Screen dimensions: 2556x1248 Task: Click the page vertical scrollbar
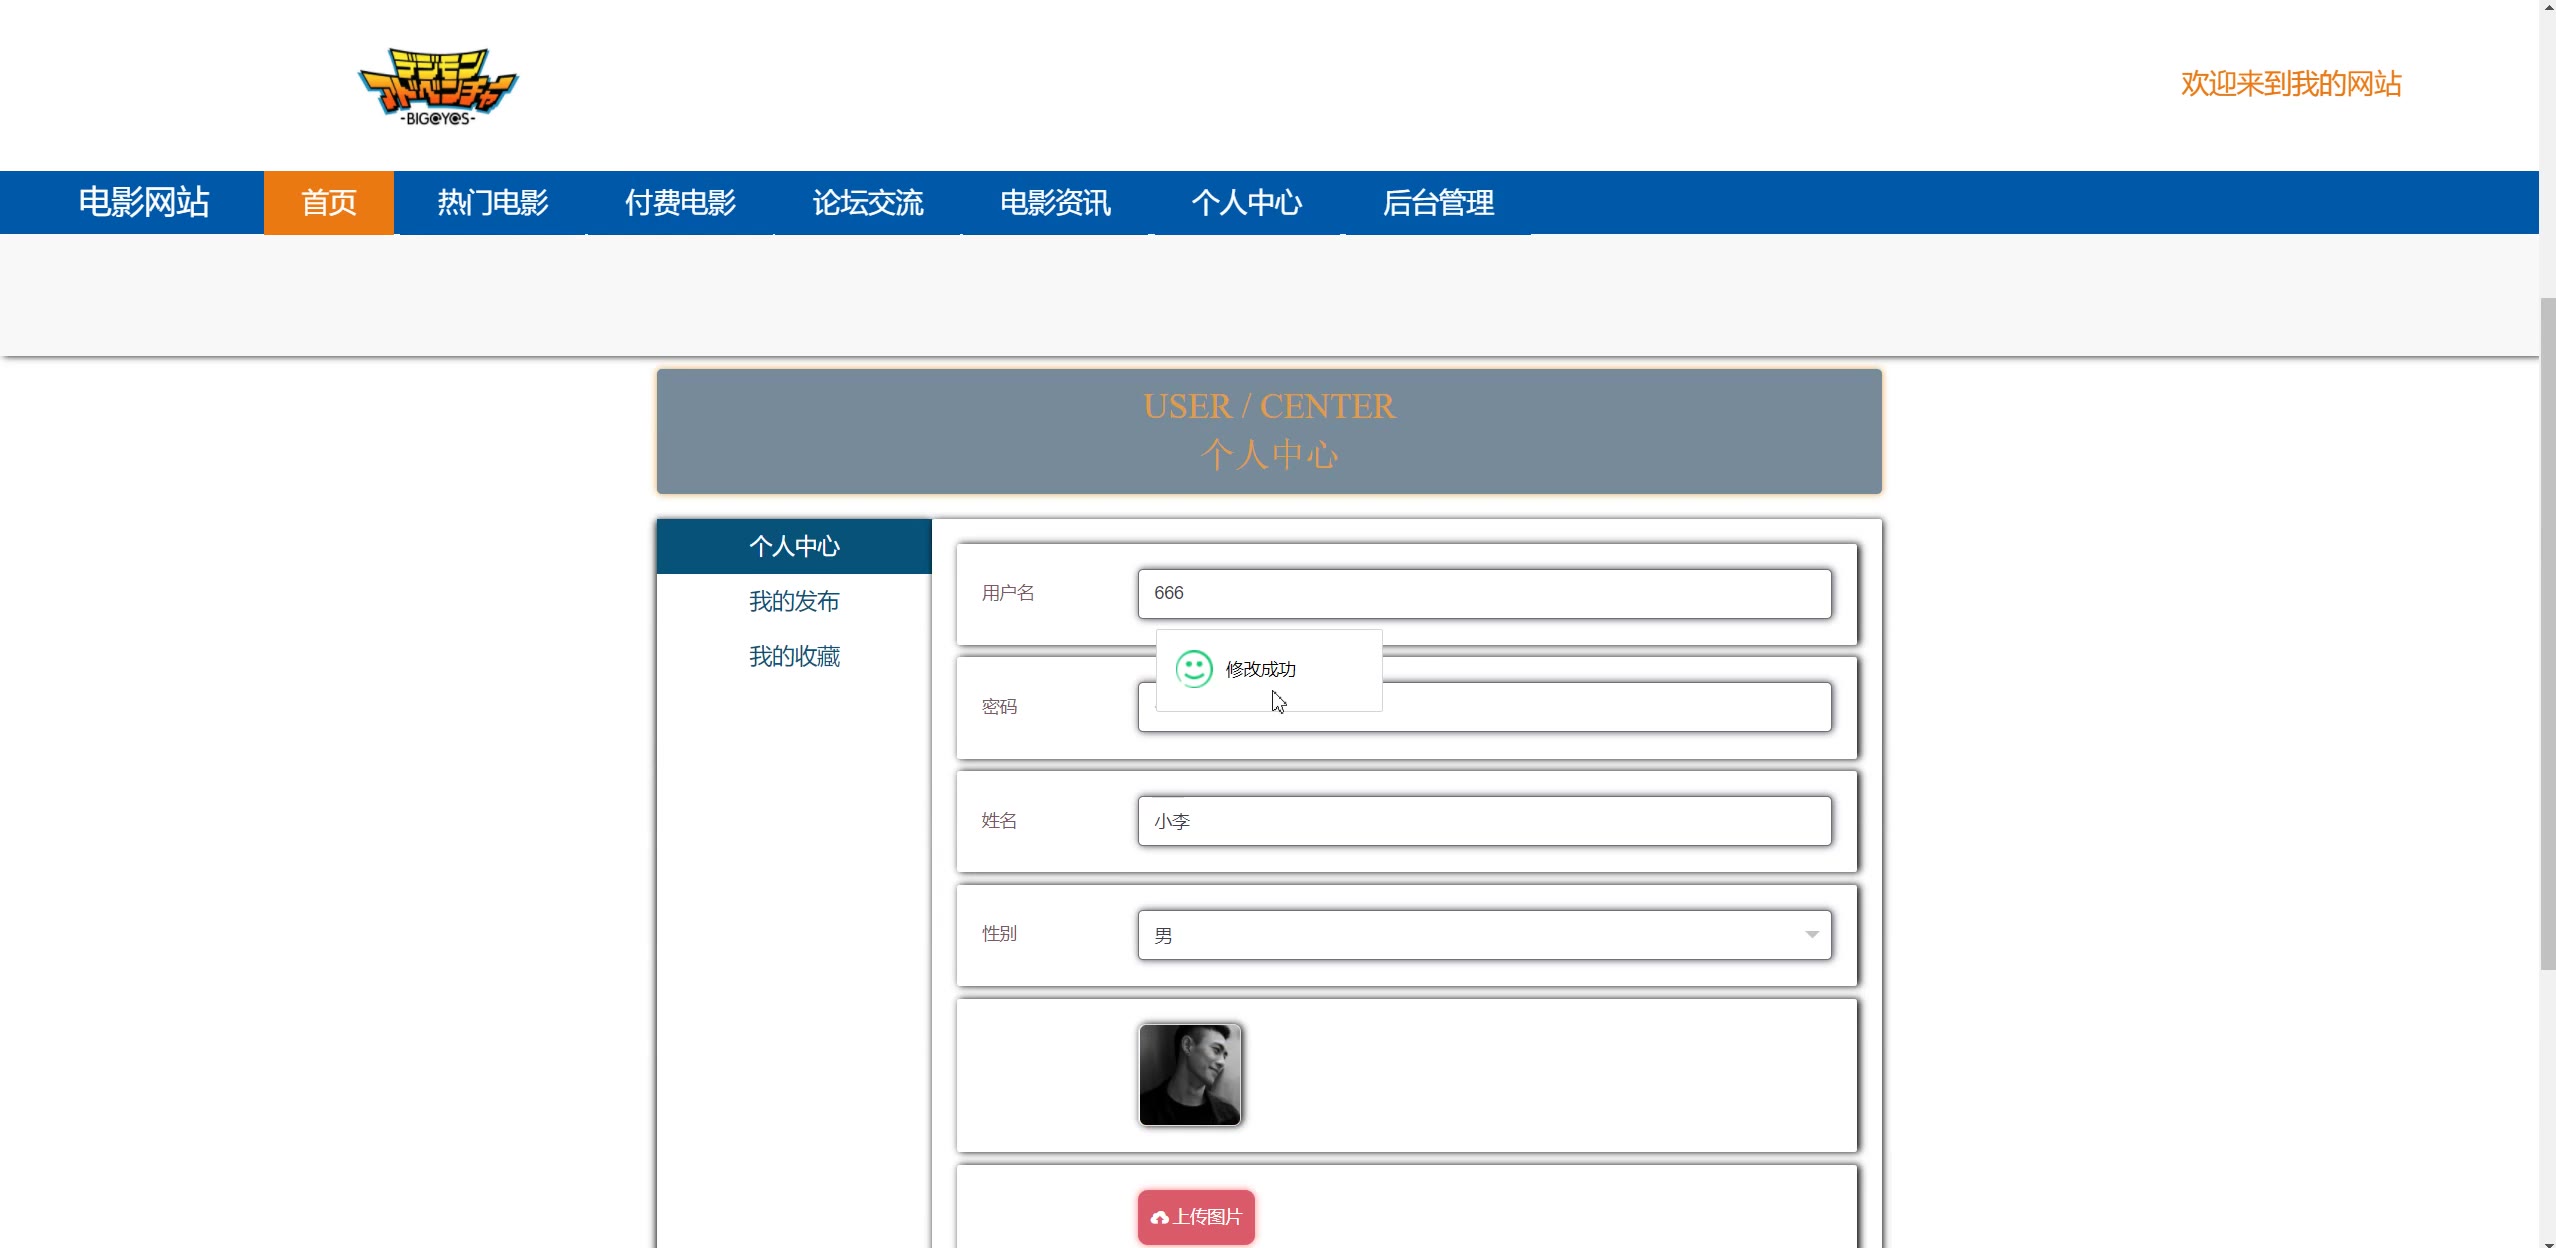point(2547,632)
